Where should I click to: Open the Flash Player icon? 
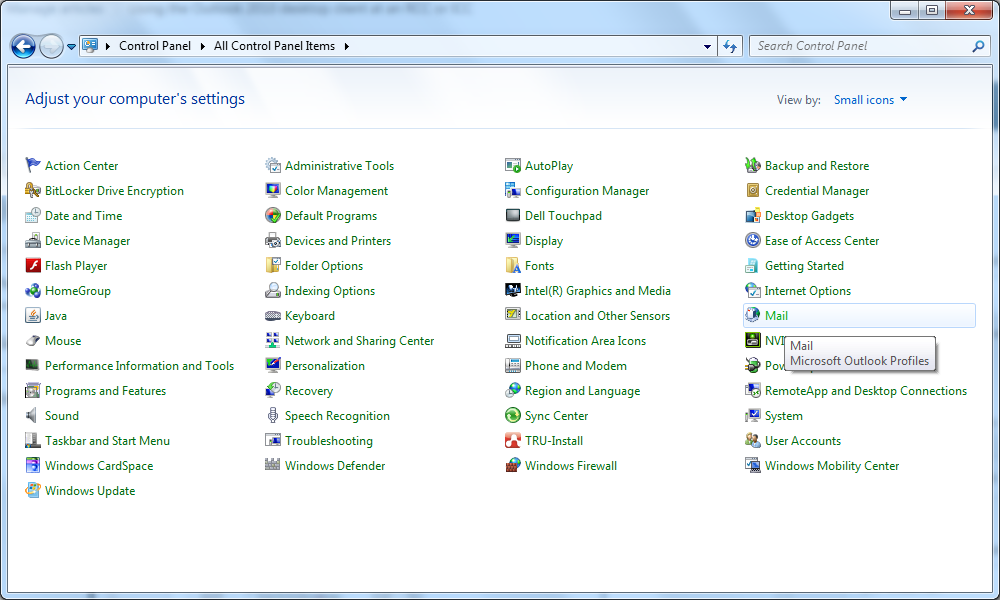point(33,266)
